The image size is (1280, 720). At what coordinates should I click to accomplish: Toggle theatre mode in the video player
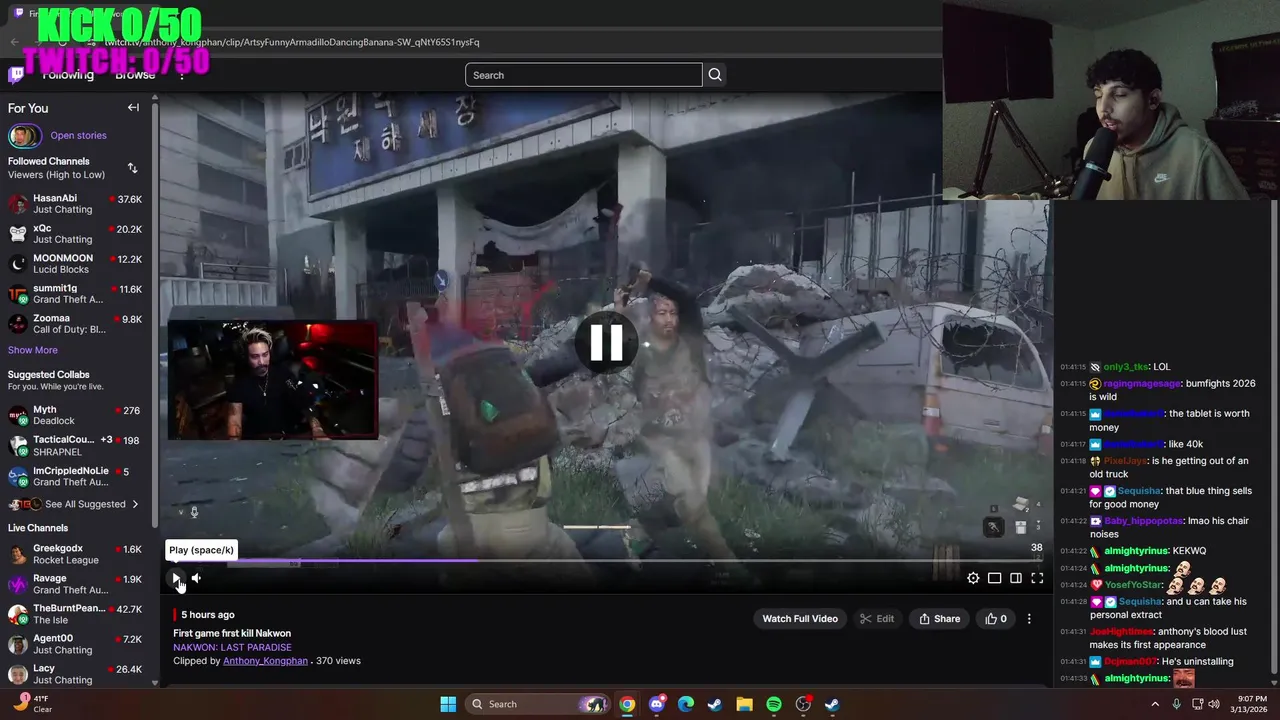[994, 578]
